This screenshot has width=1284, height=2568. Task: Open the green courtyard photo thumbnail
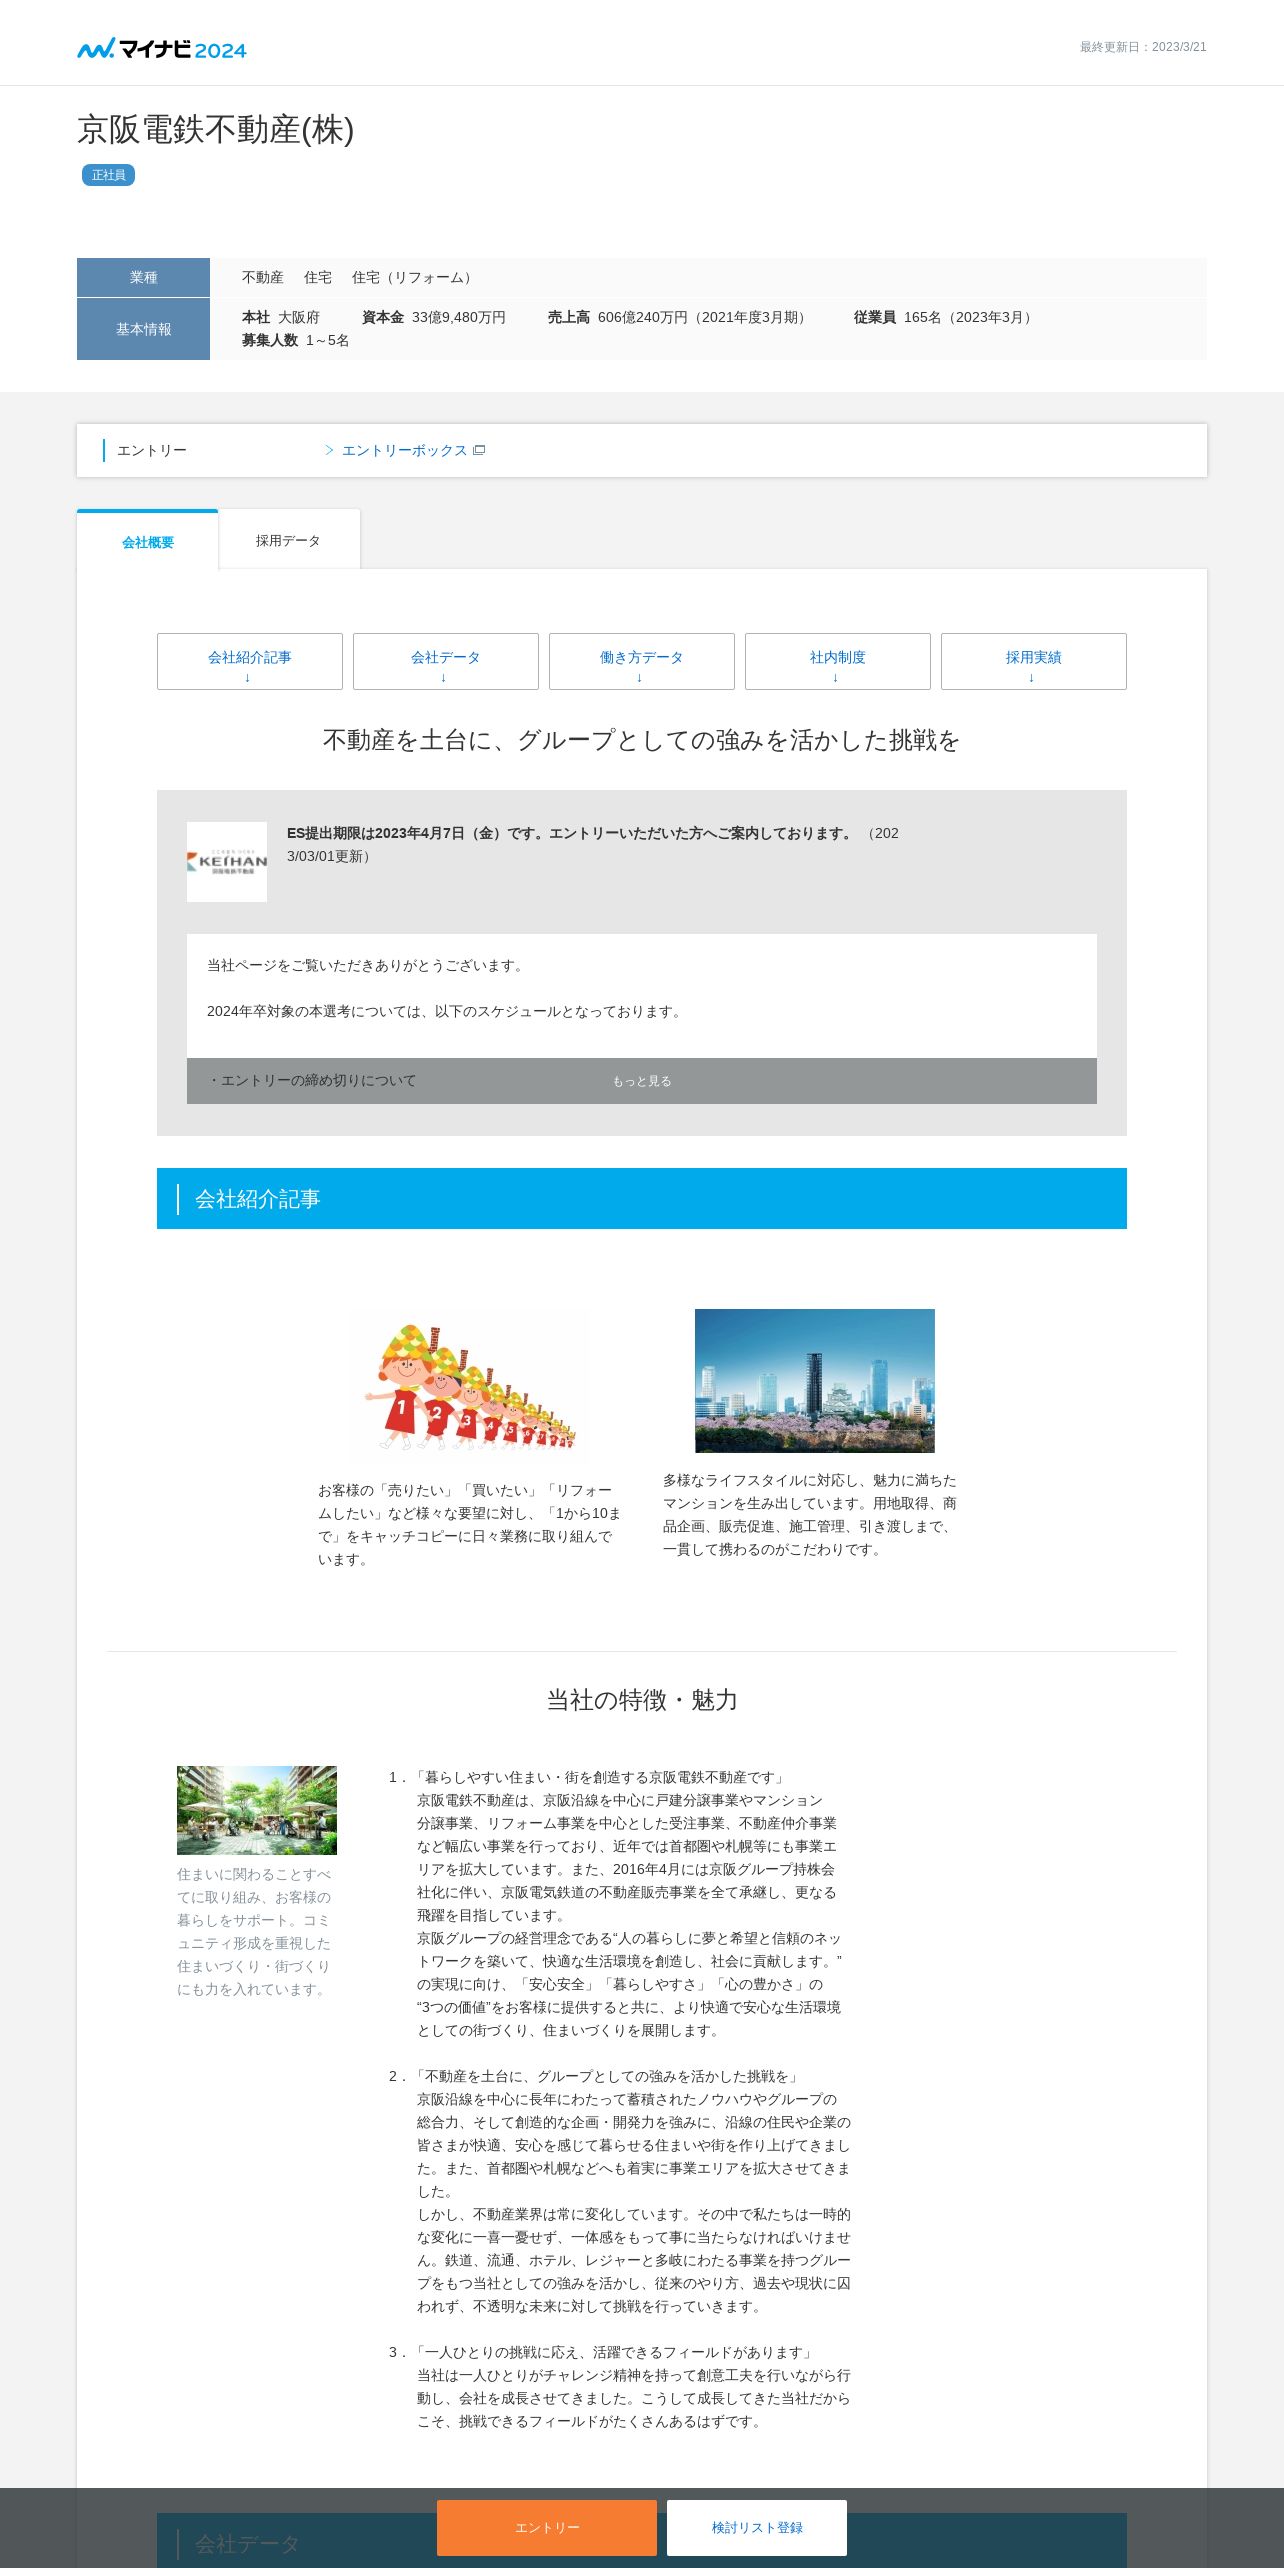(257, 1810)
